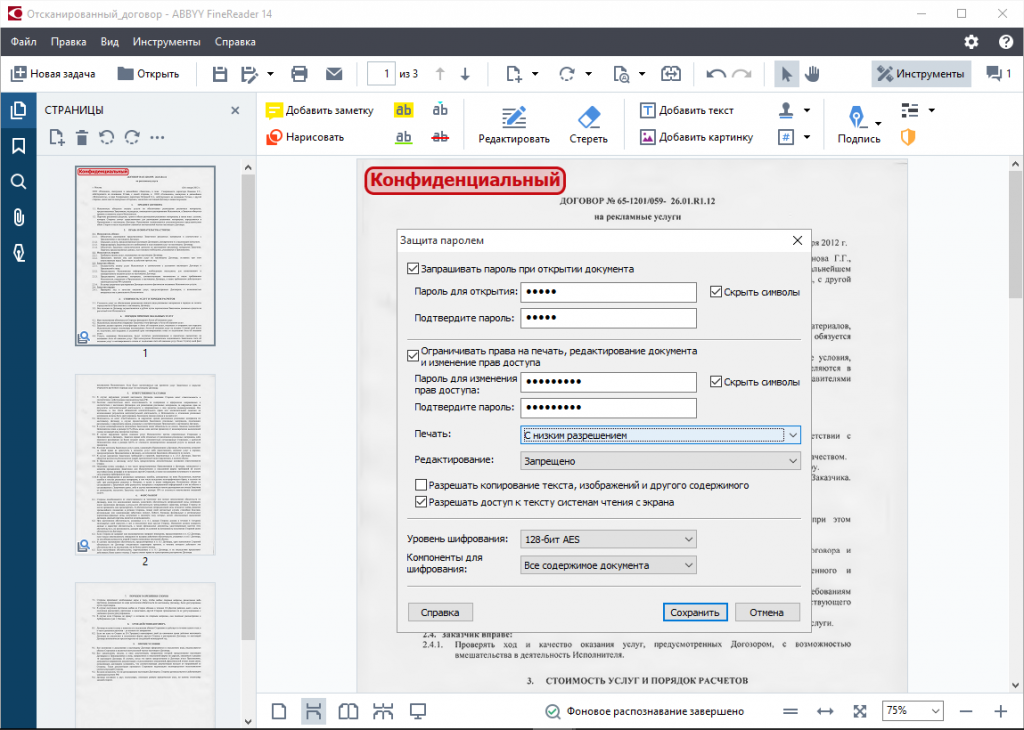The image size is (1024, 730).
Task: Click the zoom in plus button
Action: tap(1000, 711)
